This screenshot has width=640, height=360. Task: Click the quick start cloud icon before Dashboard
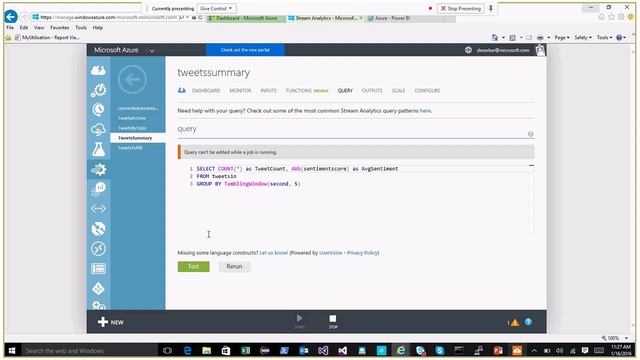(182, 90)
